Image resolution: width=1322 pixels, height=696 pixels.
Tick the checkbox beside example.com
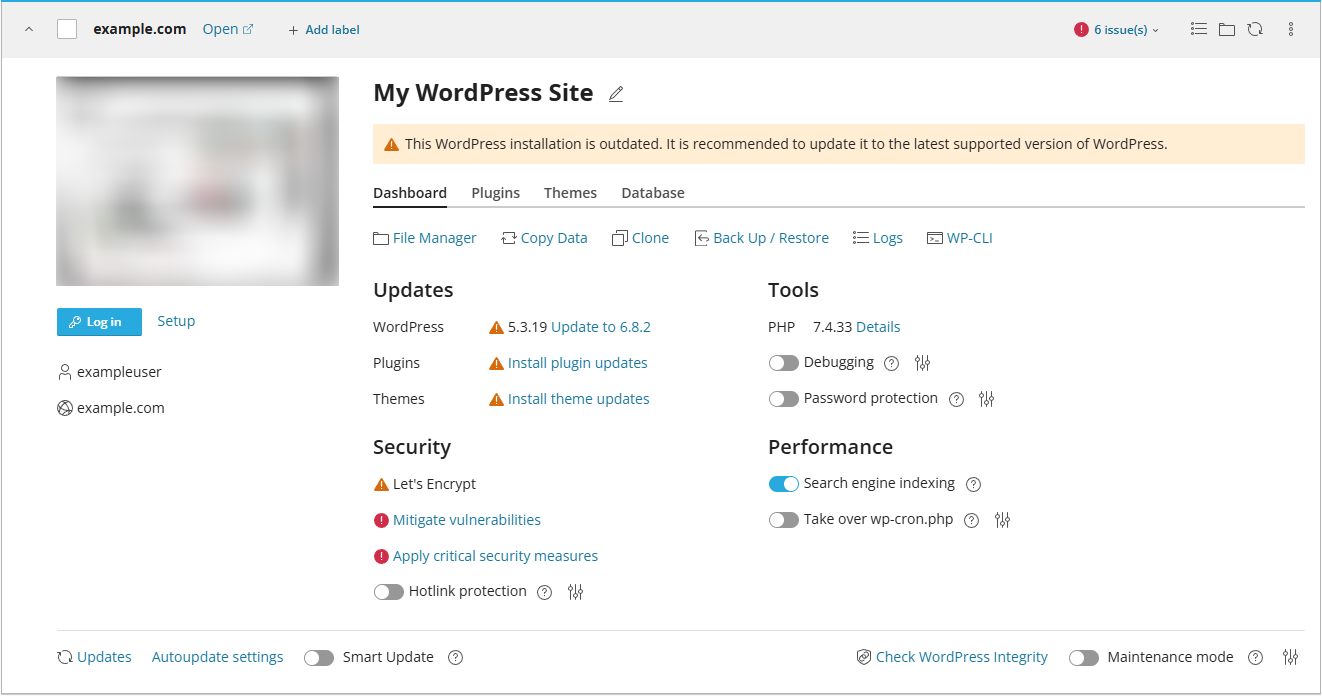67,29
